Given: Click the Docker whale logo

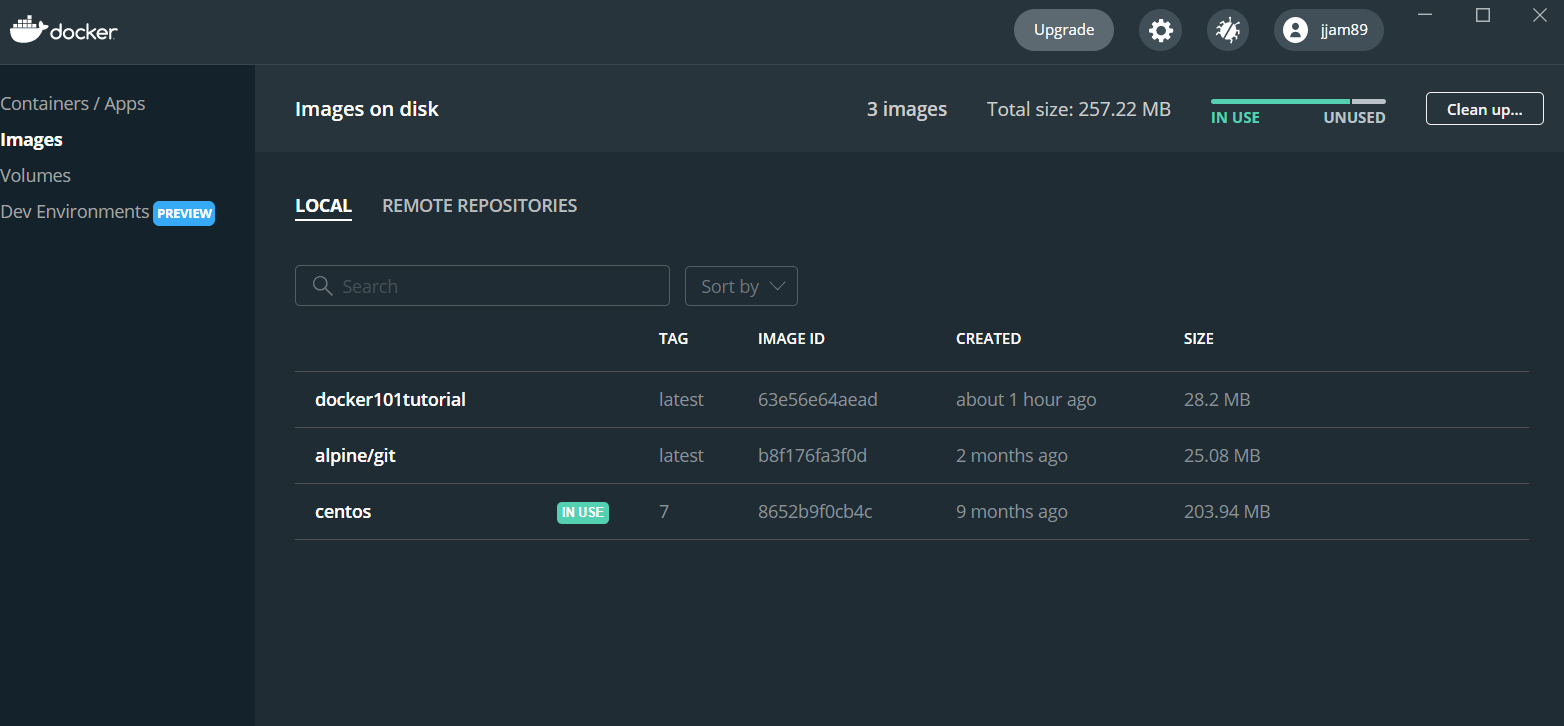Looking at the screenshot, I should point(64,29).
